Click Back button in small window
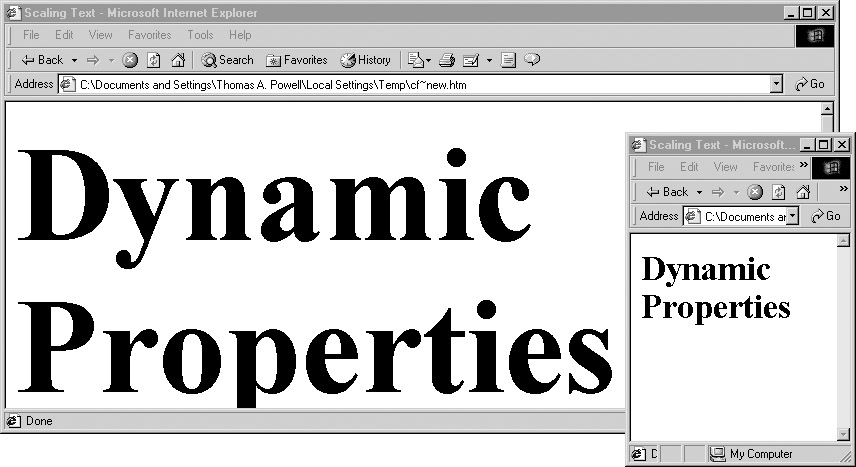856x467 pixels. (x=667, y=192)
